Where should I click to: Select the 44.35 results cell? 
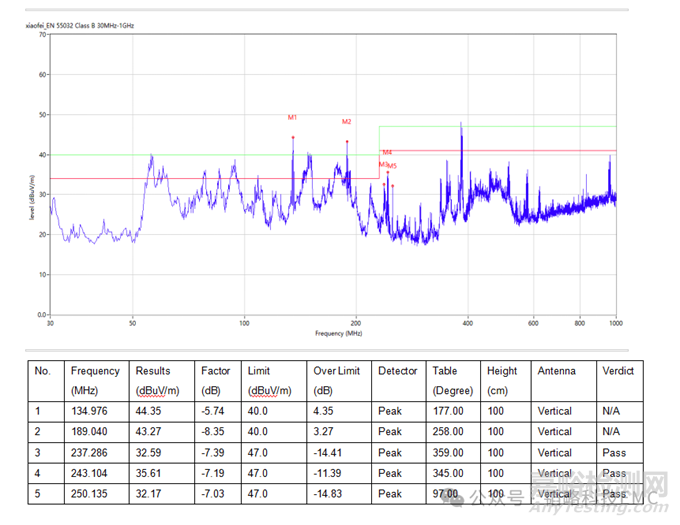pos(149,411)
